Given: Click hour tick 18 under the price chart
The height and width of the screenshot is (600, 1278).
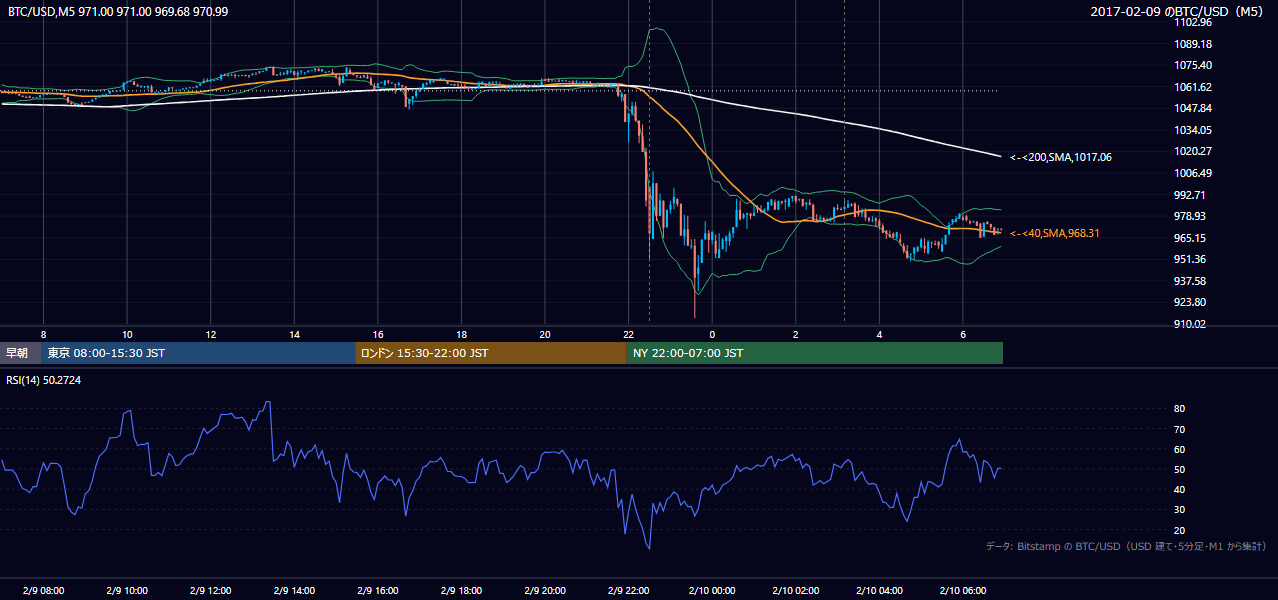Looking at the screenshot, I should pos(462,334).
